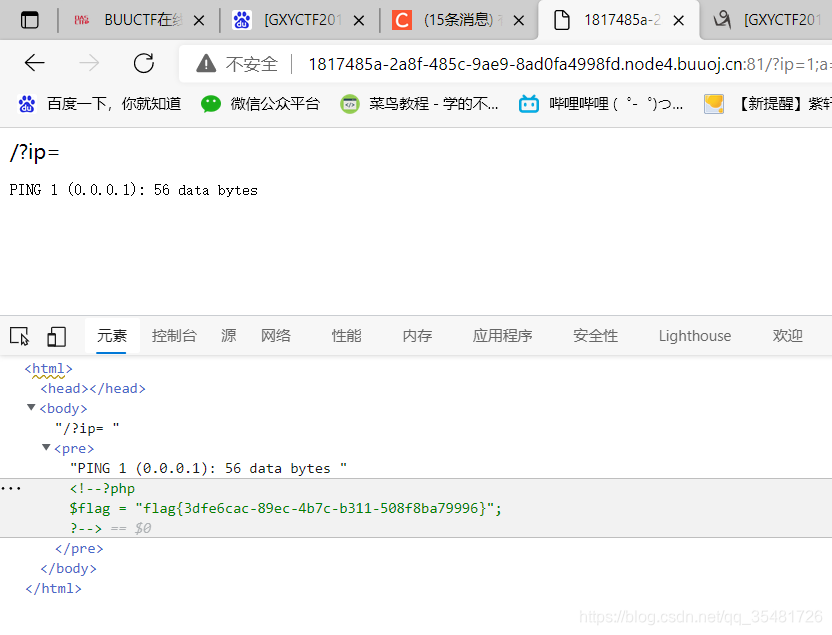This screenshot has width=832, height=635.
Task: Open the tab actions sidebar icon
Action: 29,20
